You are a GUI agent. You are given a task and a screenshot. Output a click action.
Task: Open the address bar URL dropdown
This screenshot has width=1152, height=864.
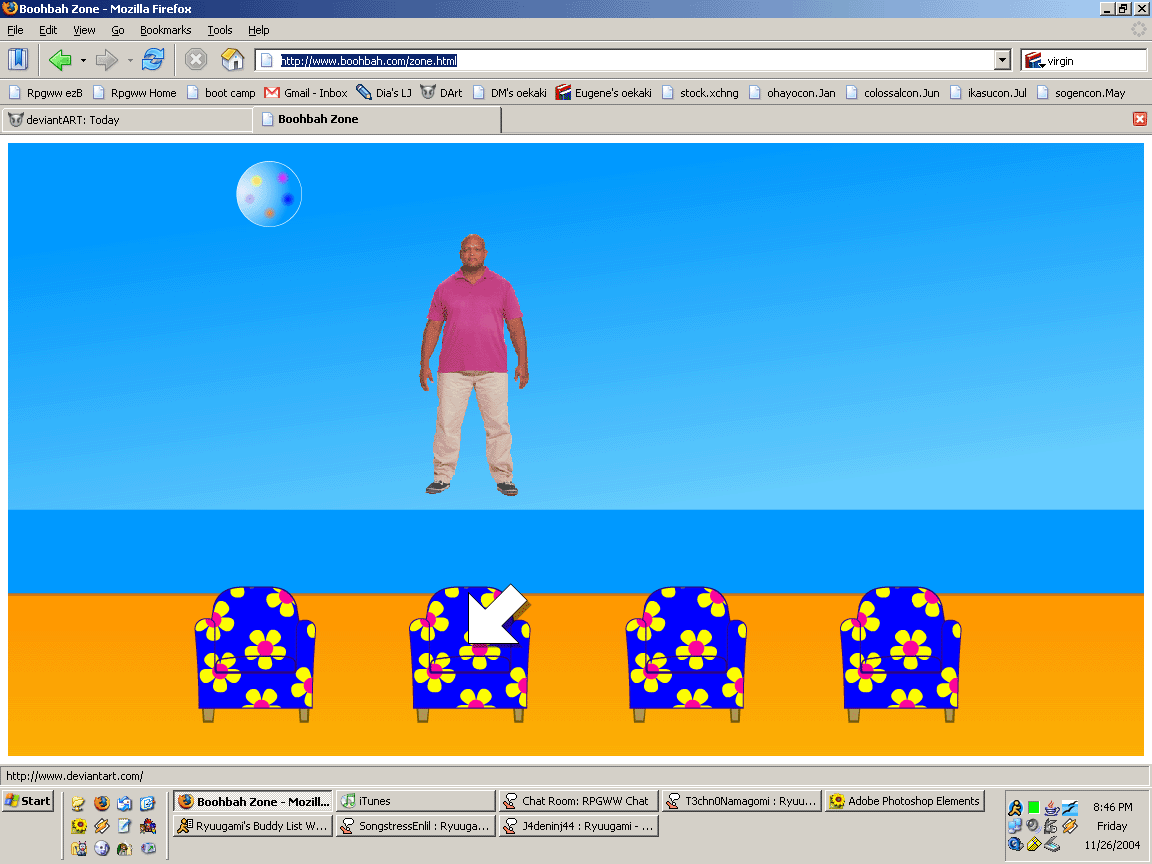point(1002,60)
